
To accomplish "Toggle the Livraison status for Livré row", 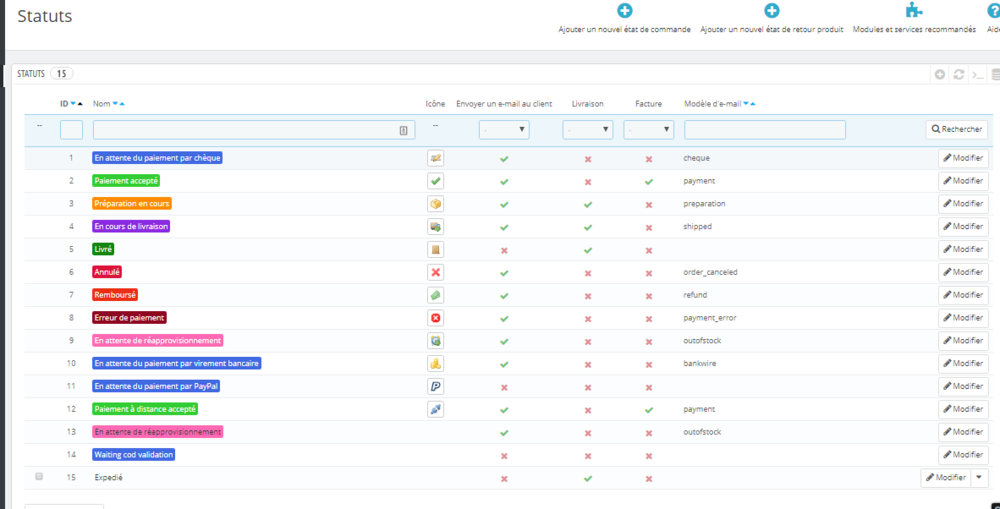I will pos(588,250).
